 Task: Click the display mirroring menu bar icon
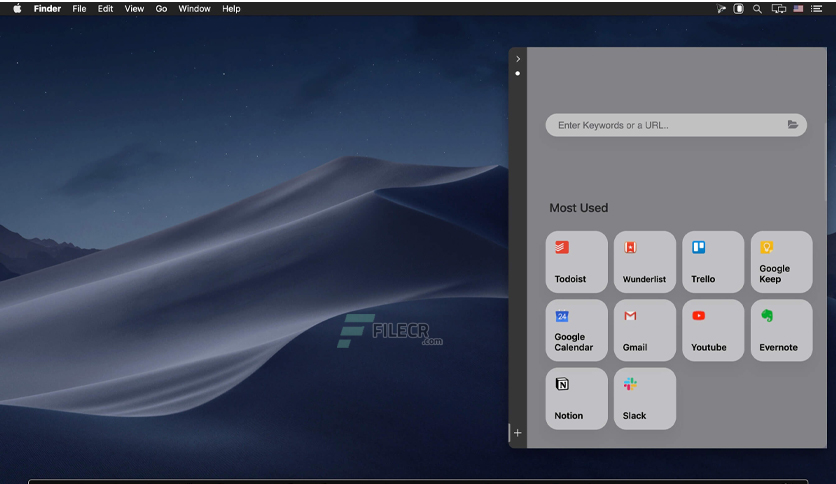pos(778,9)
